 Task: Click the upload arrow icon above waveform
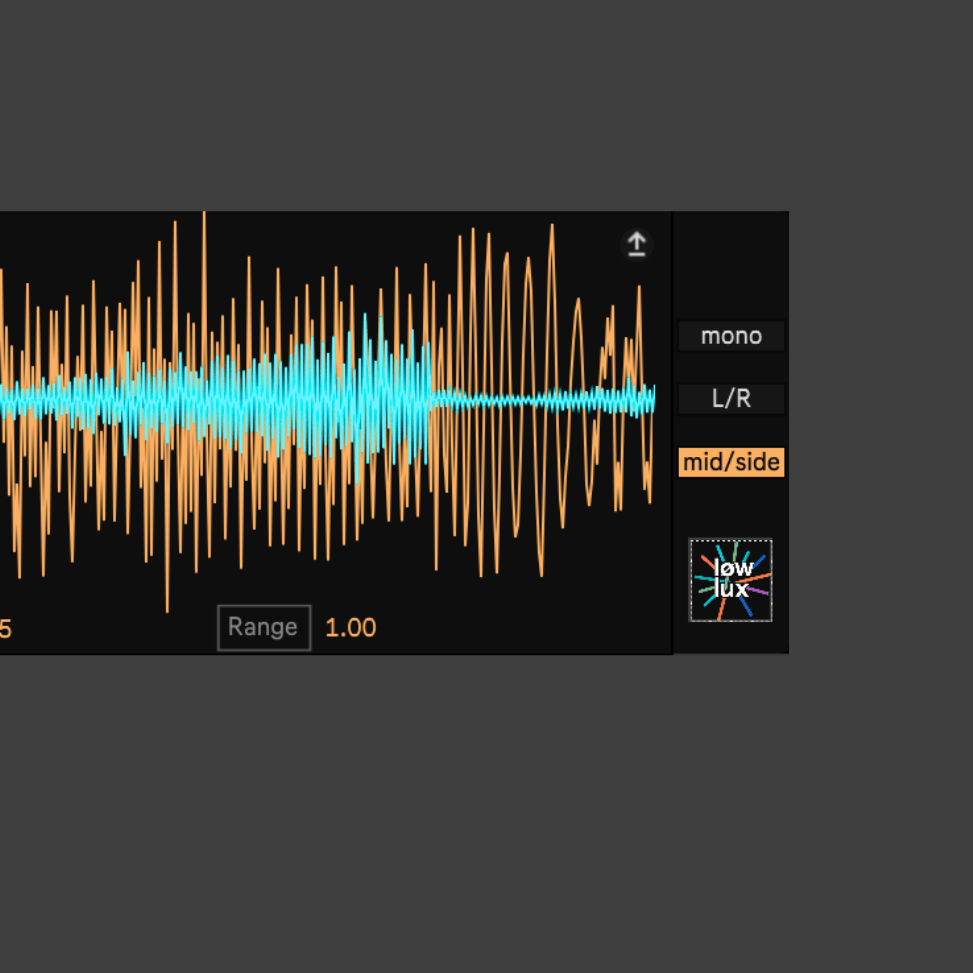coord(636,244)
